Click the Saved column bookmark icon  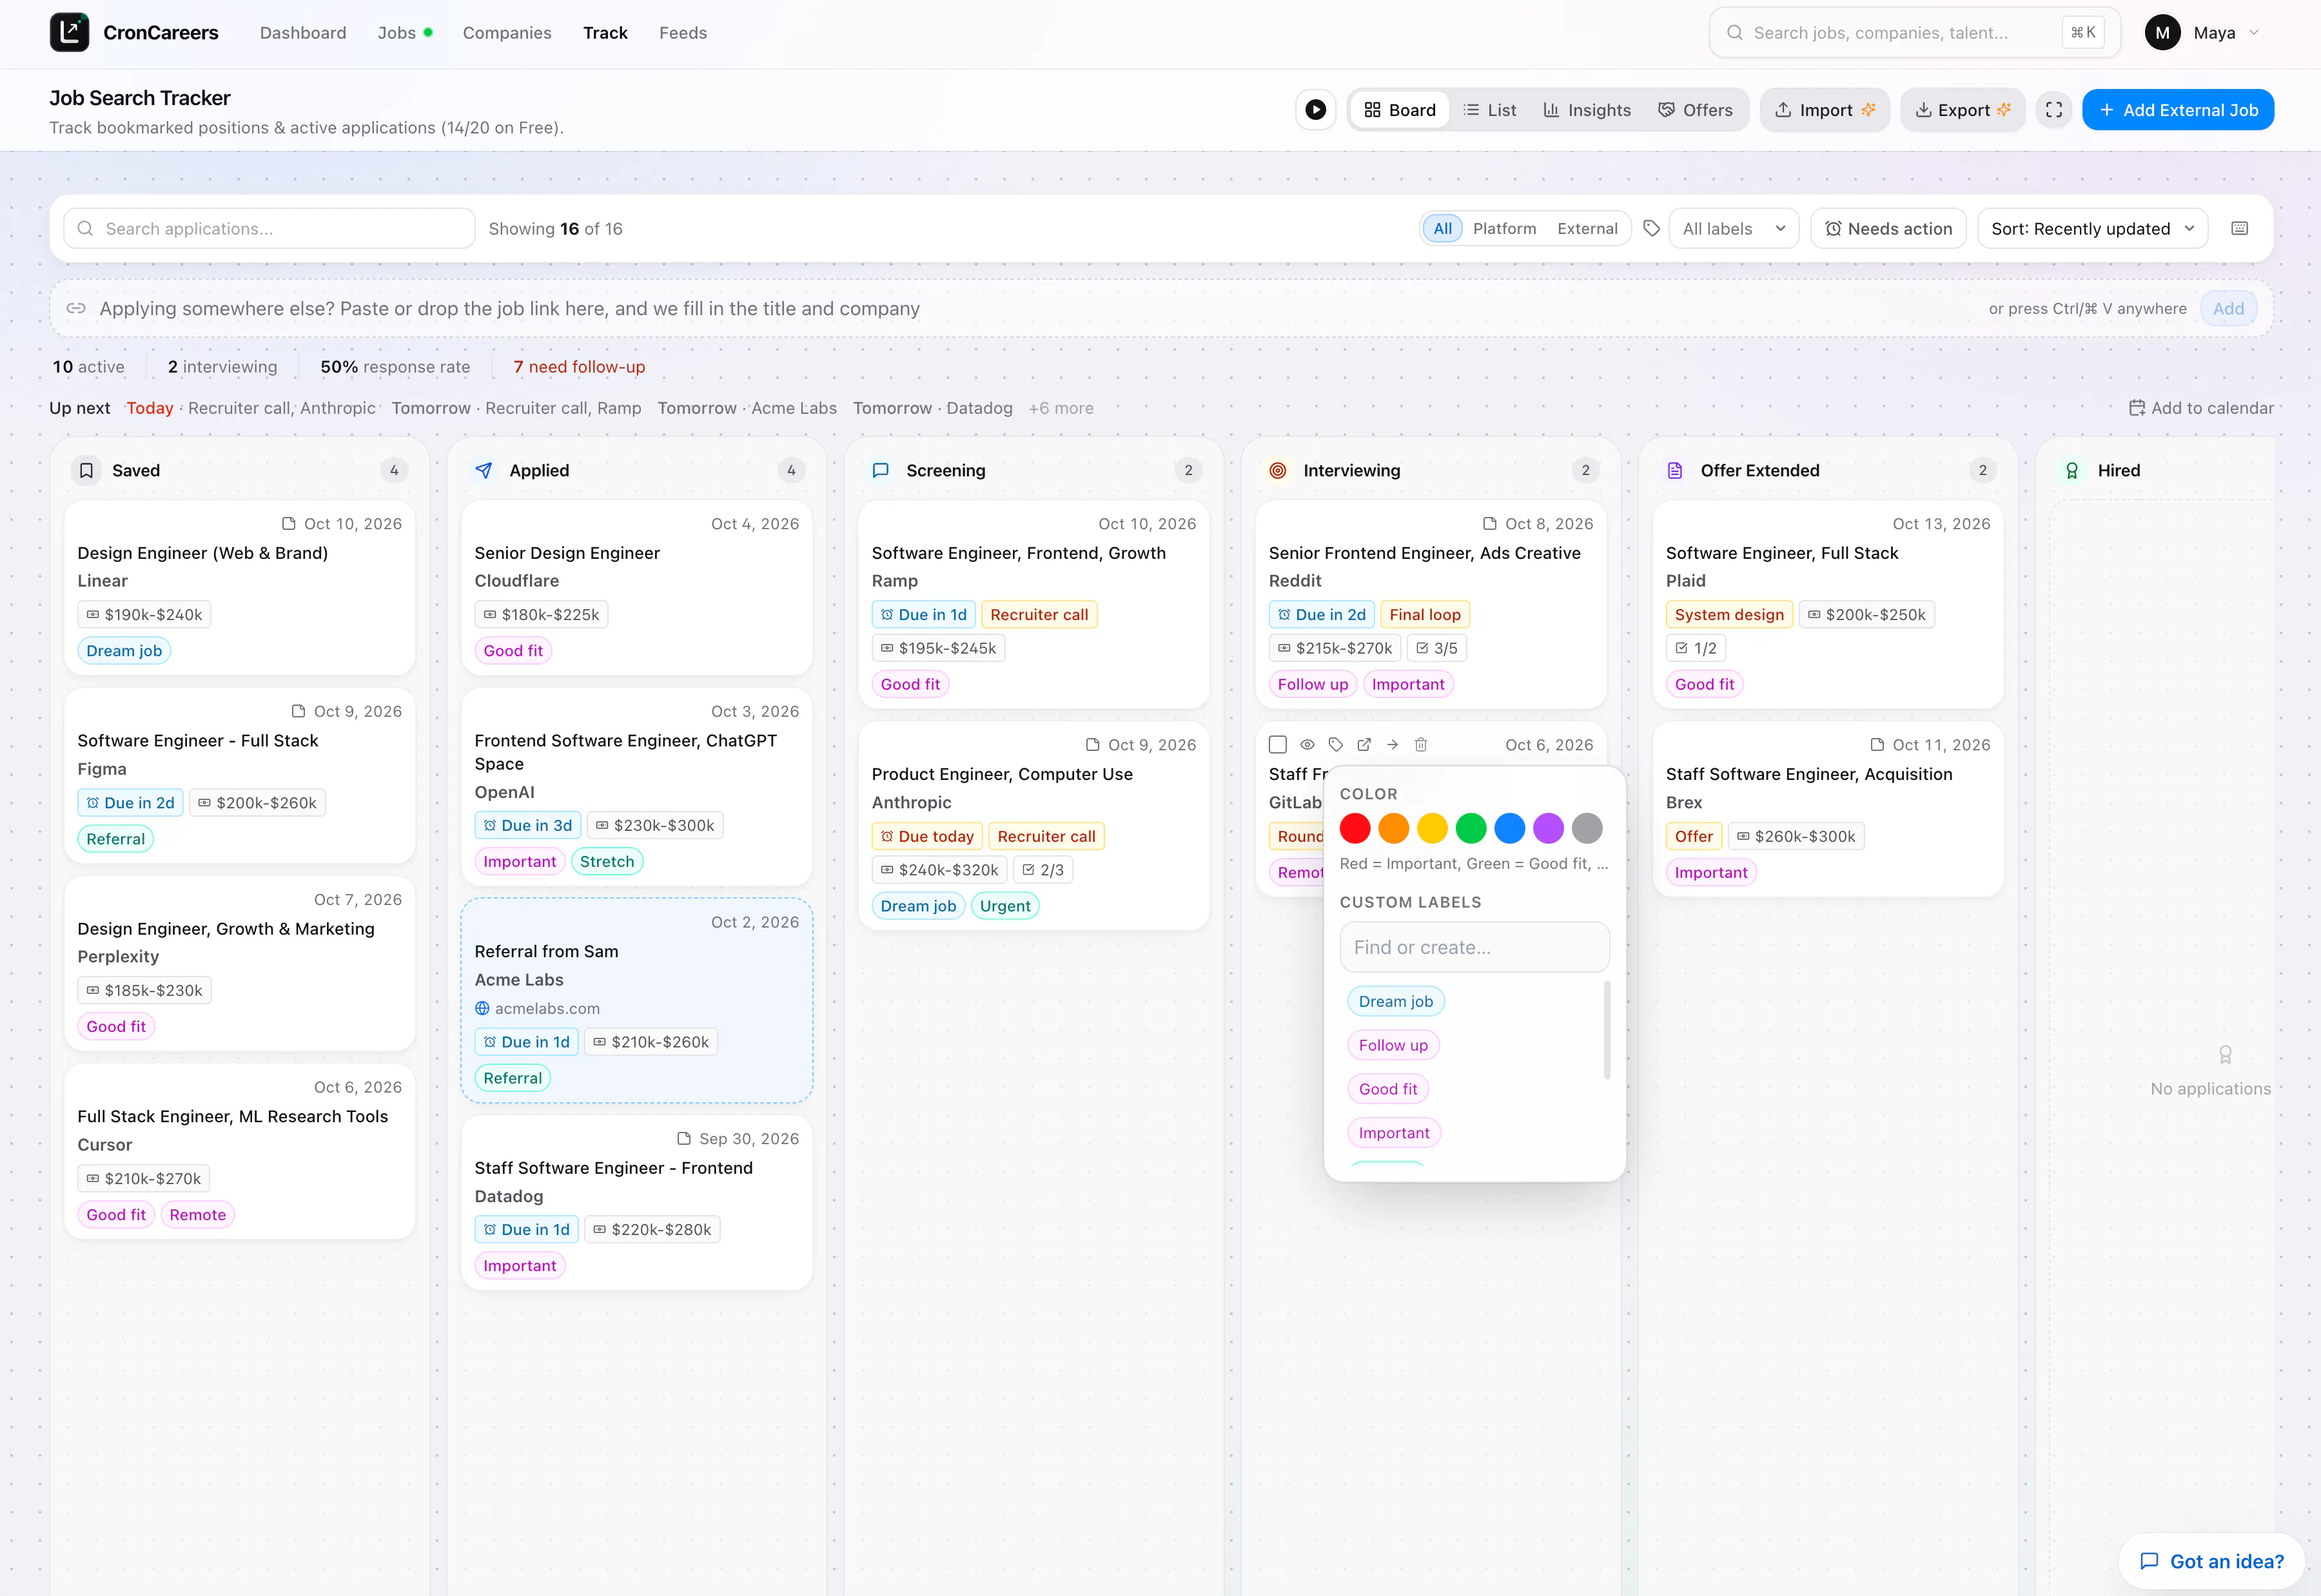(x=87, y=471)
